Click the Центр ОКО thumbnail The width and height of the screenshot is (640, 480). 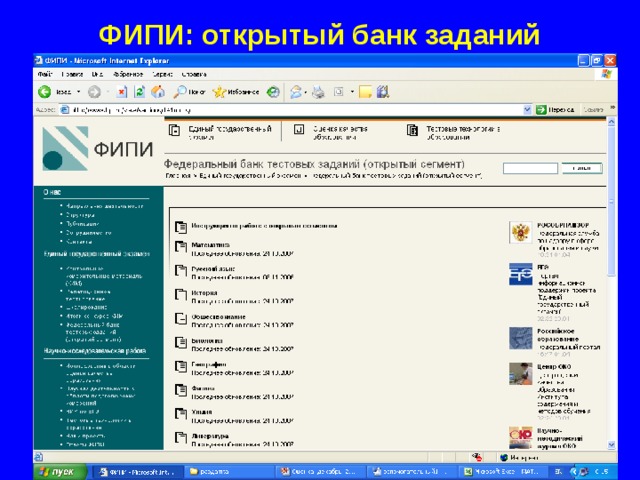pyautogui.click(x=520, y=373)
